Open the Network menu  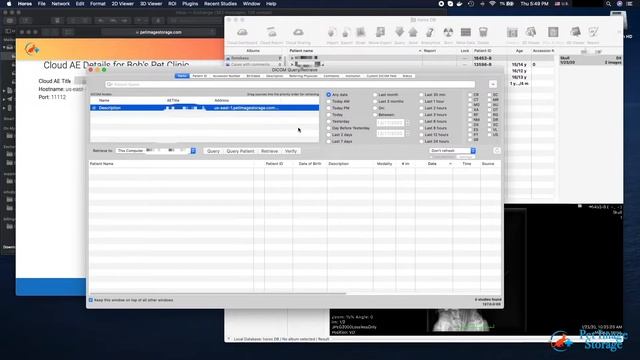[x=60, y=4]
